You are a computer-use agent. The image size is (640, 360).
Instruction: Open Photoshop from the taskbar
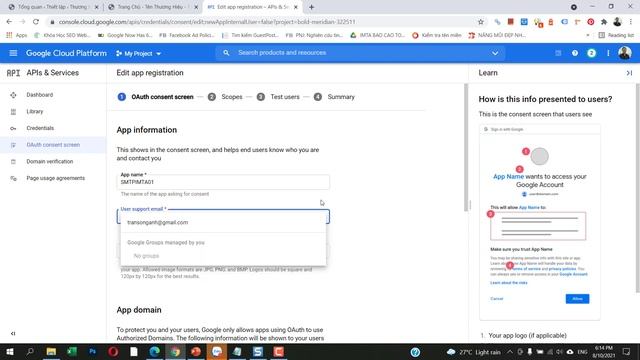93,351
